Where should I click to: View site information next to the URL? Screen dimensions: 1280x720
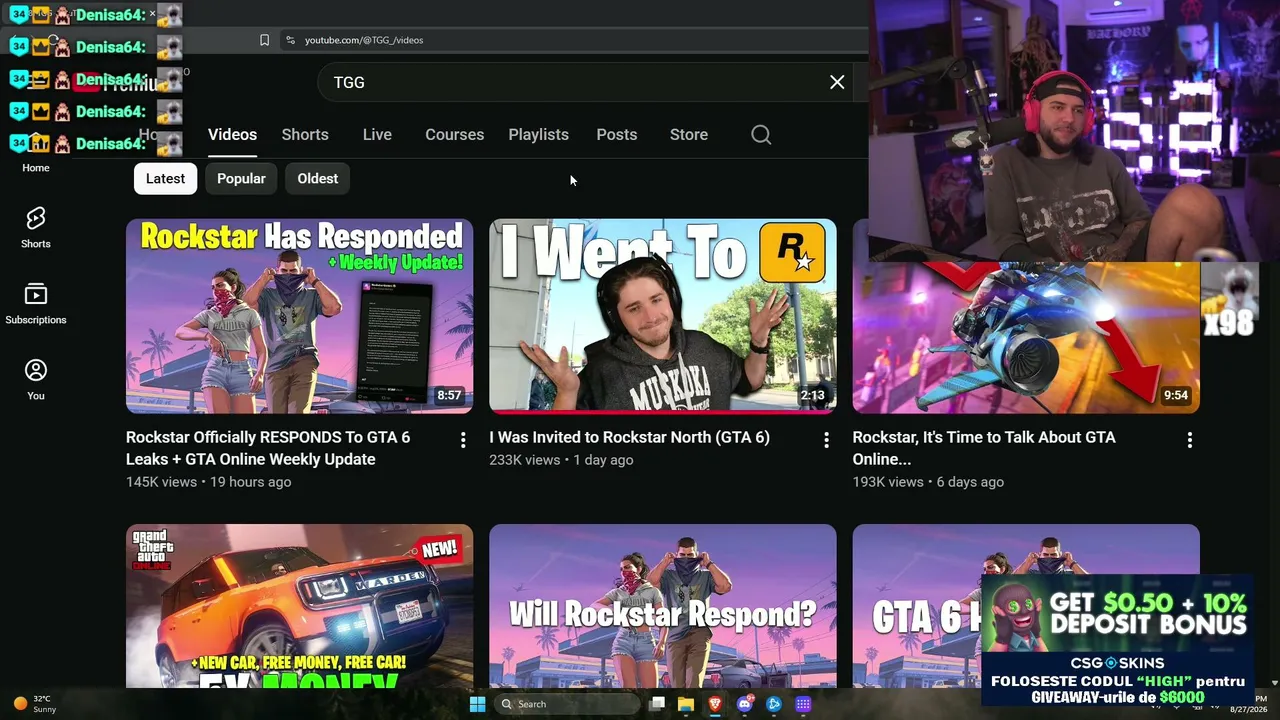(x=290, y=40)
